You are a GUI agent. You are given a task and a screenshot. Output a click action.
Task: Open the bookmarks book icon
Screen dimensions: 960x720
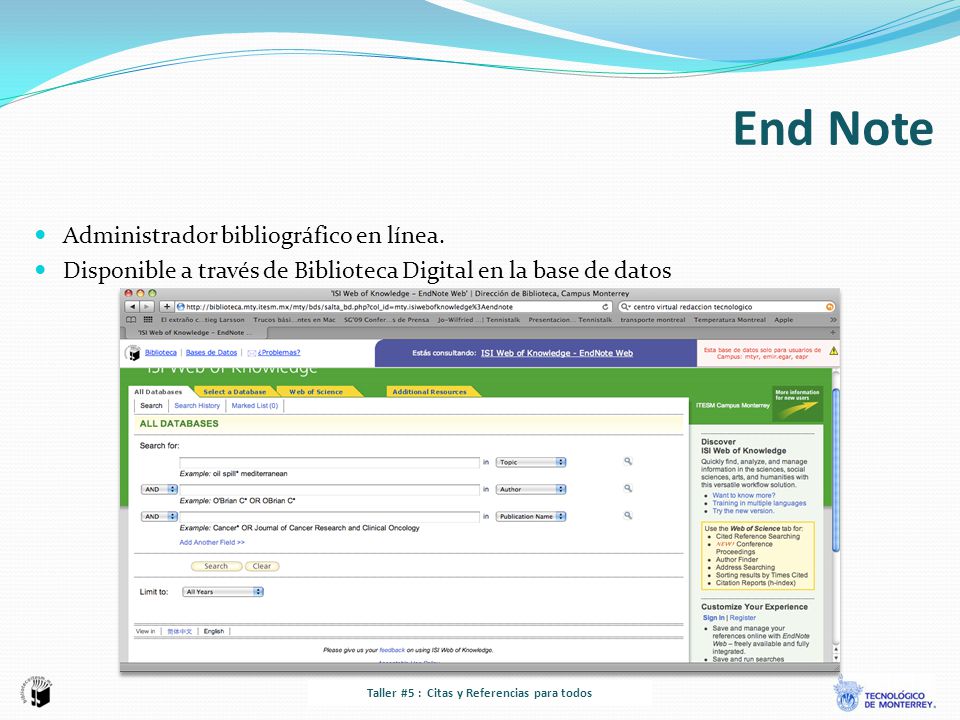131,320
